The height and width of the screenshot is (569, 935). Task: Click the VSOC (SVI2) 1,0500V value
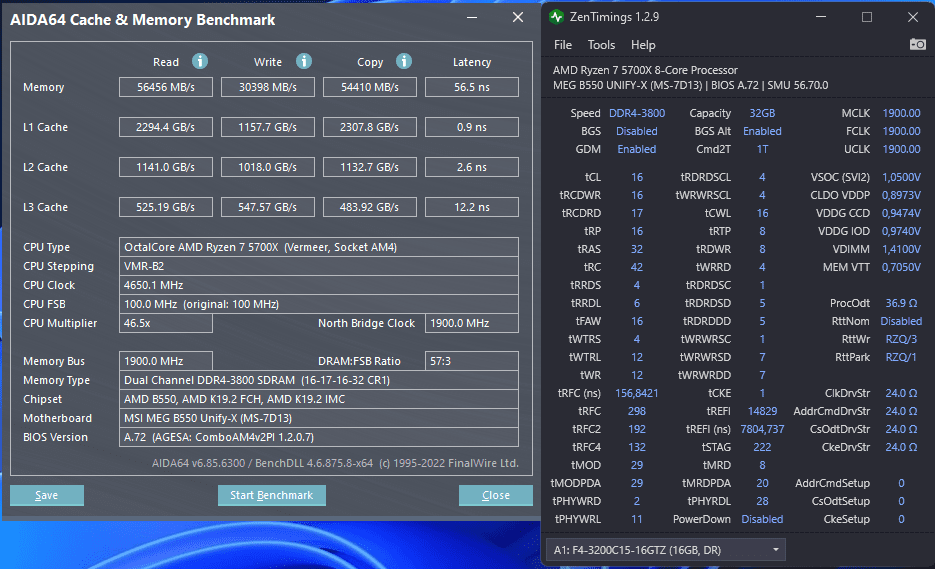[x=901, y=177]
